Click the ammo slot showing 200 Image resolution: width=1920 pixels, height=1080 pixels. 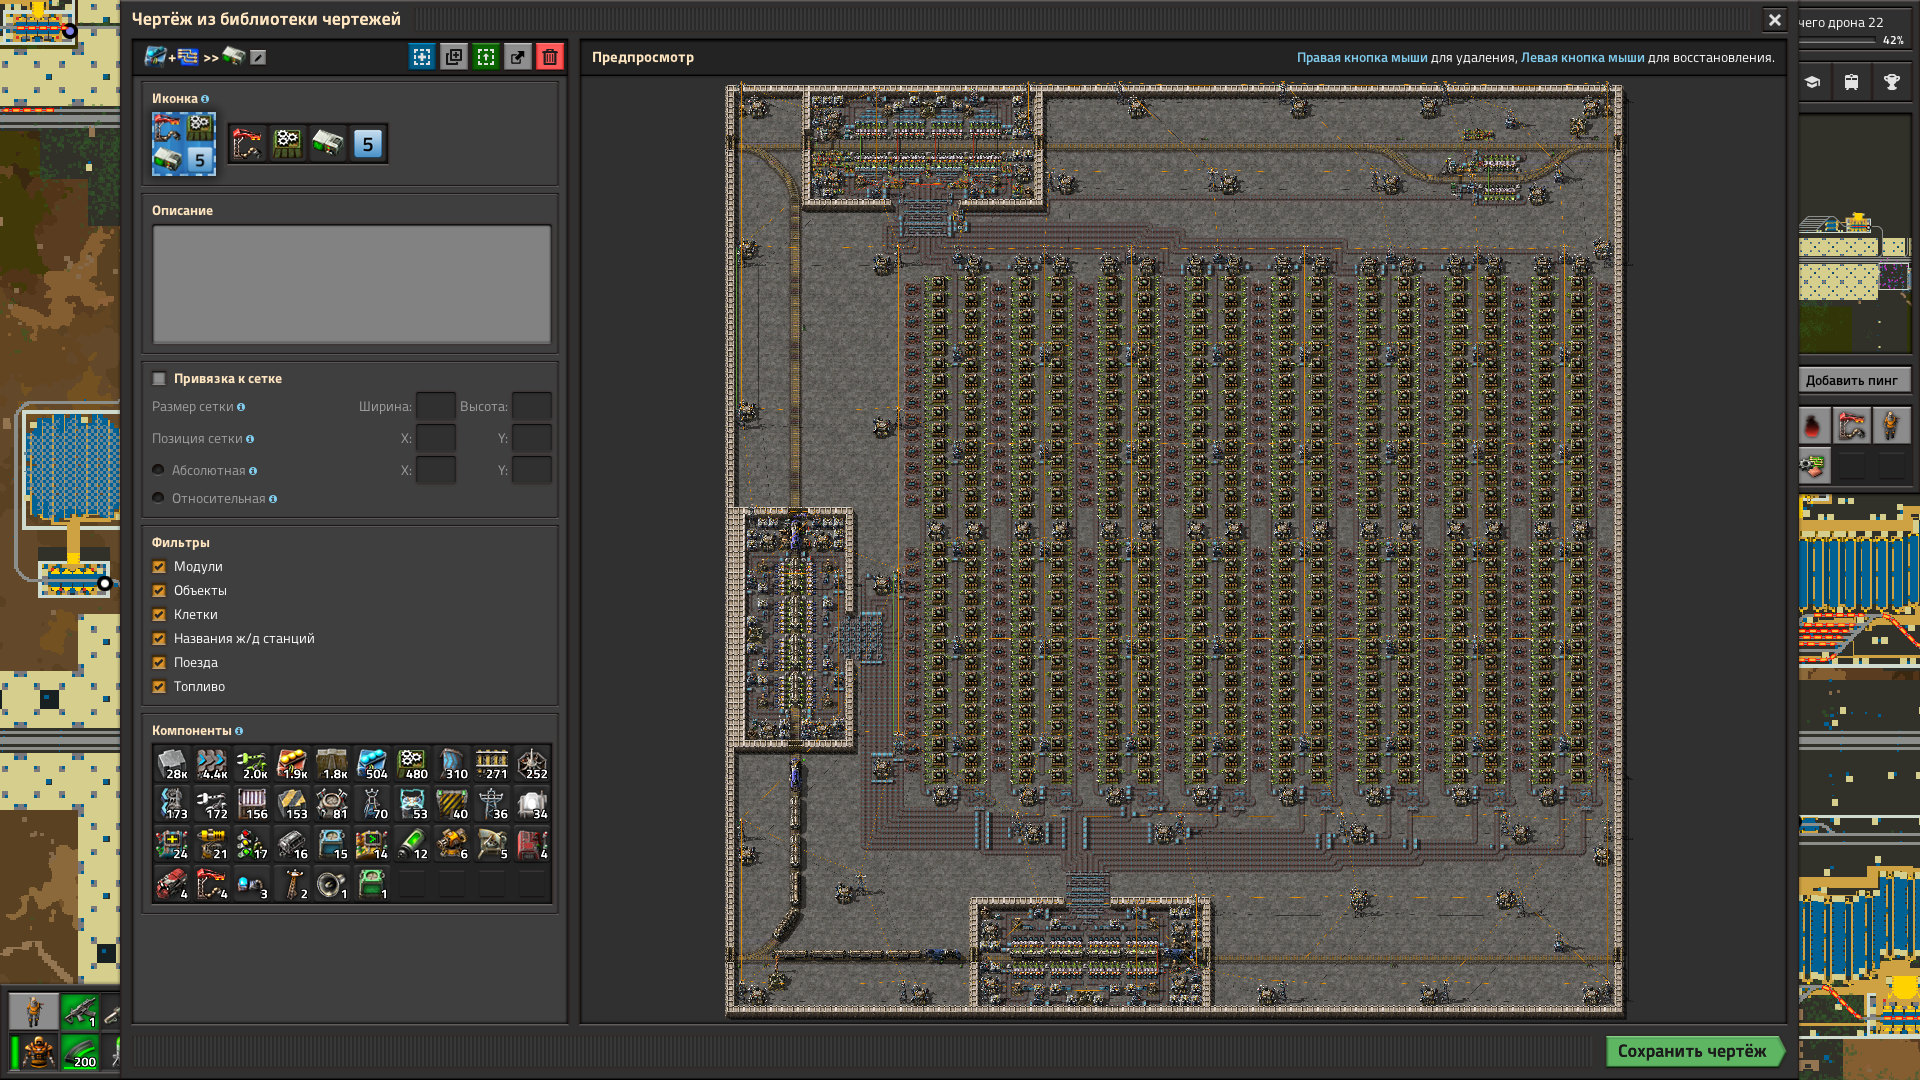coord(80,1052)
